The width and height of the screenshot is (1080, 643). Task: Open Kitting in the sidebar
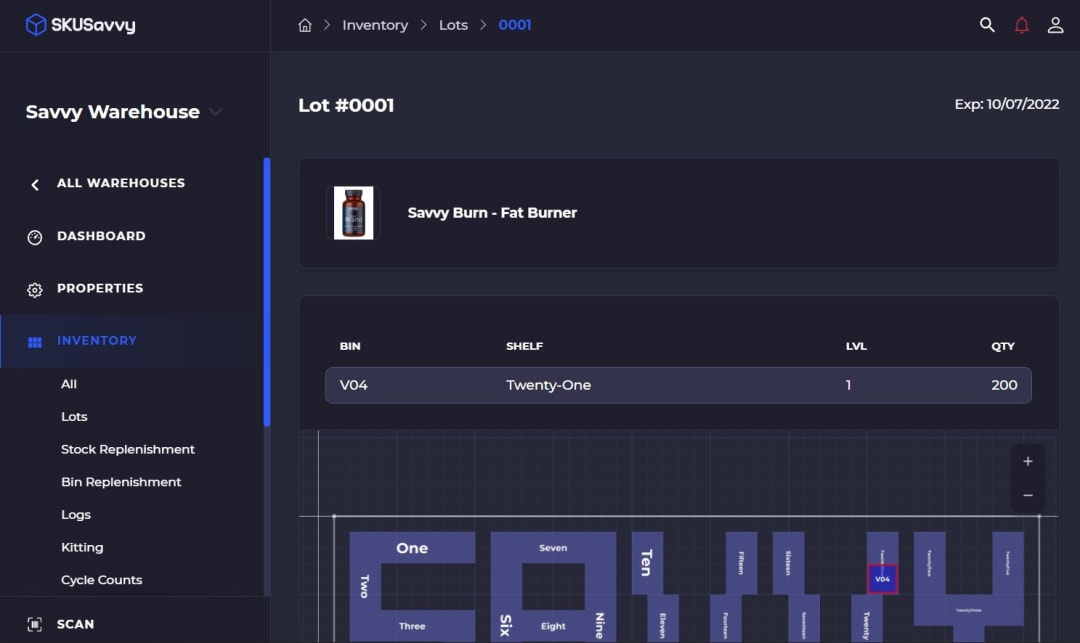click(x=82, y=547)
